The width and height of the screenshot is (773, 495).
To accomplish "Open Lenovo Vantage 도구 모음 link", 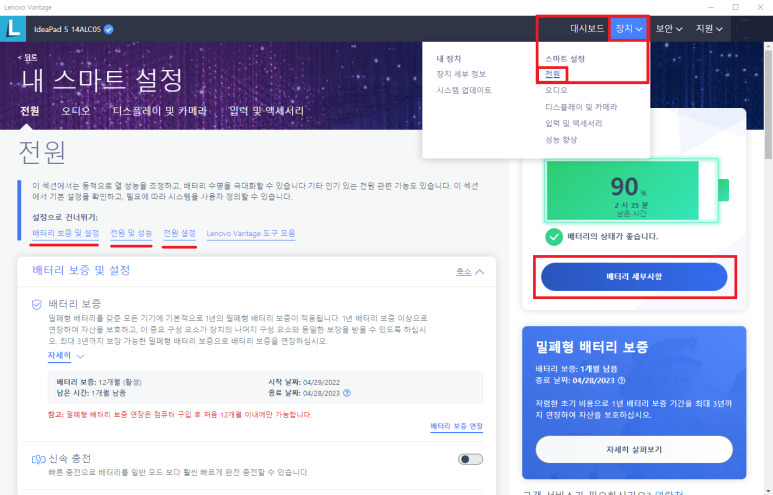I will pyautogui.click(x=250, y=233).
